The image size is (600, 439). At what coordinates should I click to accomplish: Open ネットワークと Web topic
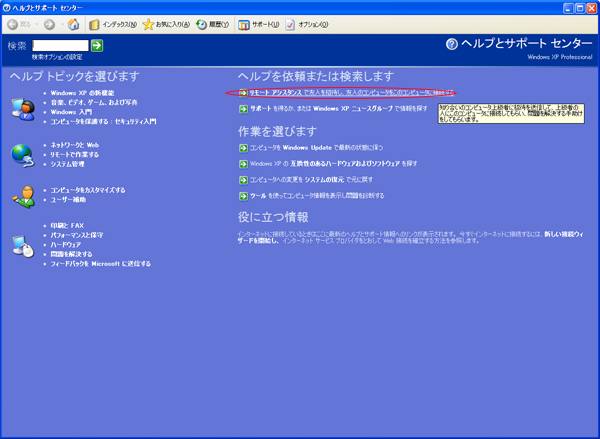click(75, 145)
